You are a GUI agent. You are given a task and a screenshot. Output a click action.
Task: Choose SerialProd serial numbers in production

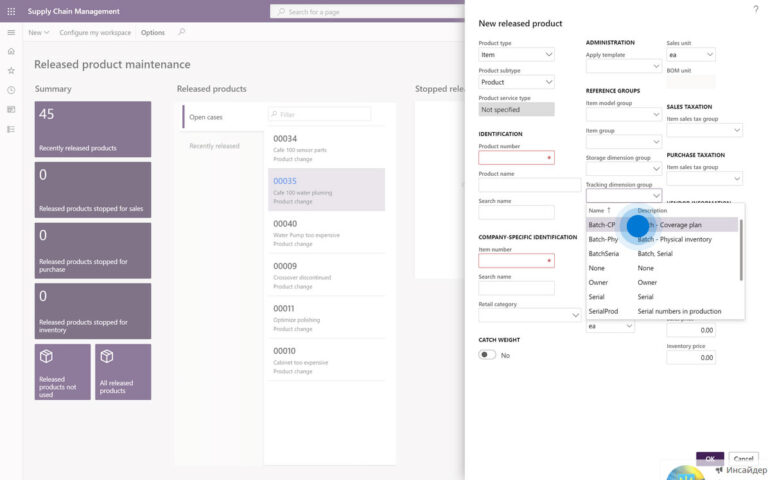point(662,311)
